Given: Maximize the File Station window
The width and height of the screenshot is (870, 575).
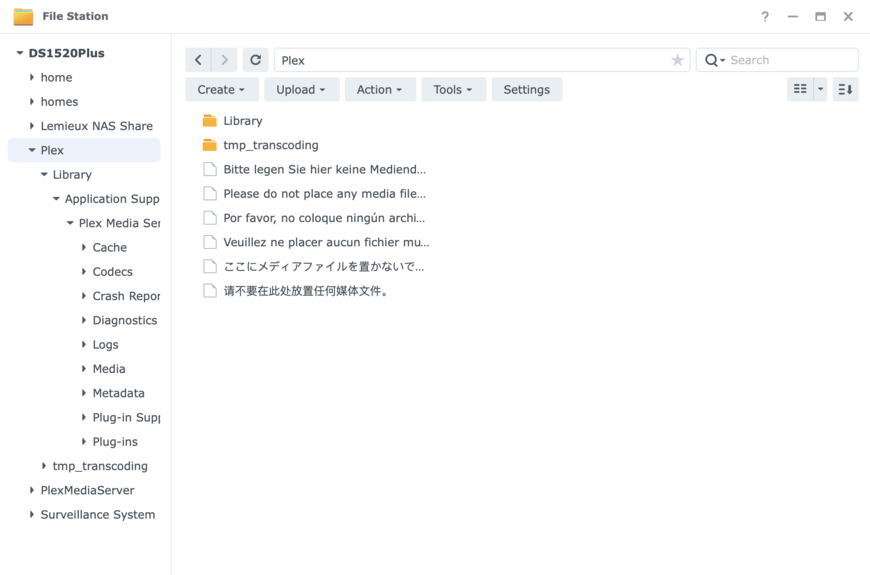Looking at the screenshot, I should click(820, 17).
